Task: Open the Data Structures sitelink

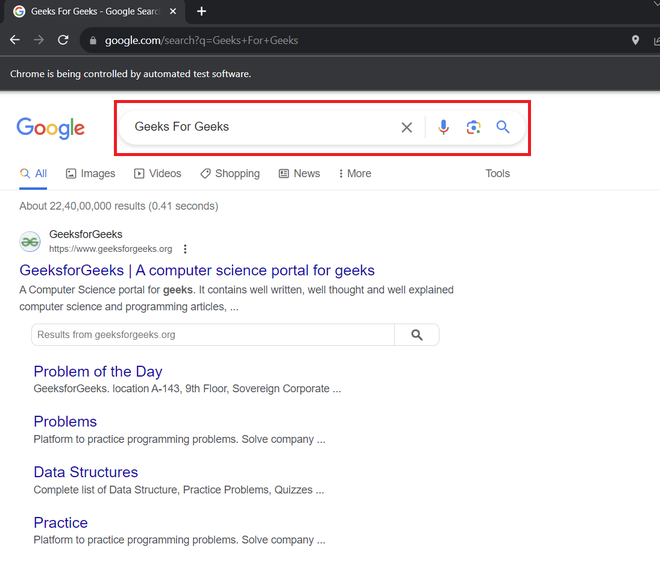Action: 86,472
